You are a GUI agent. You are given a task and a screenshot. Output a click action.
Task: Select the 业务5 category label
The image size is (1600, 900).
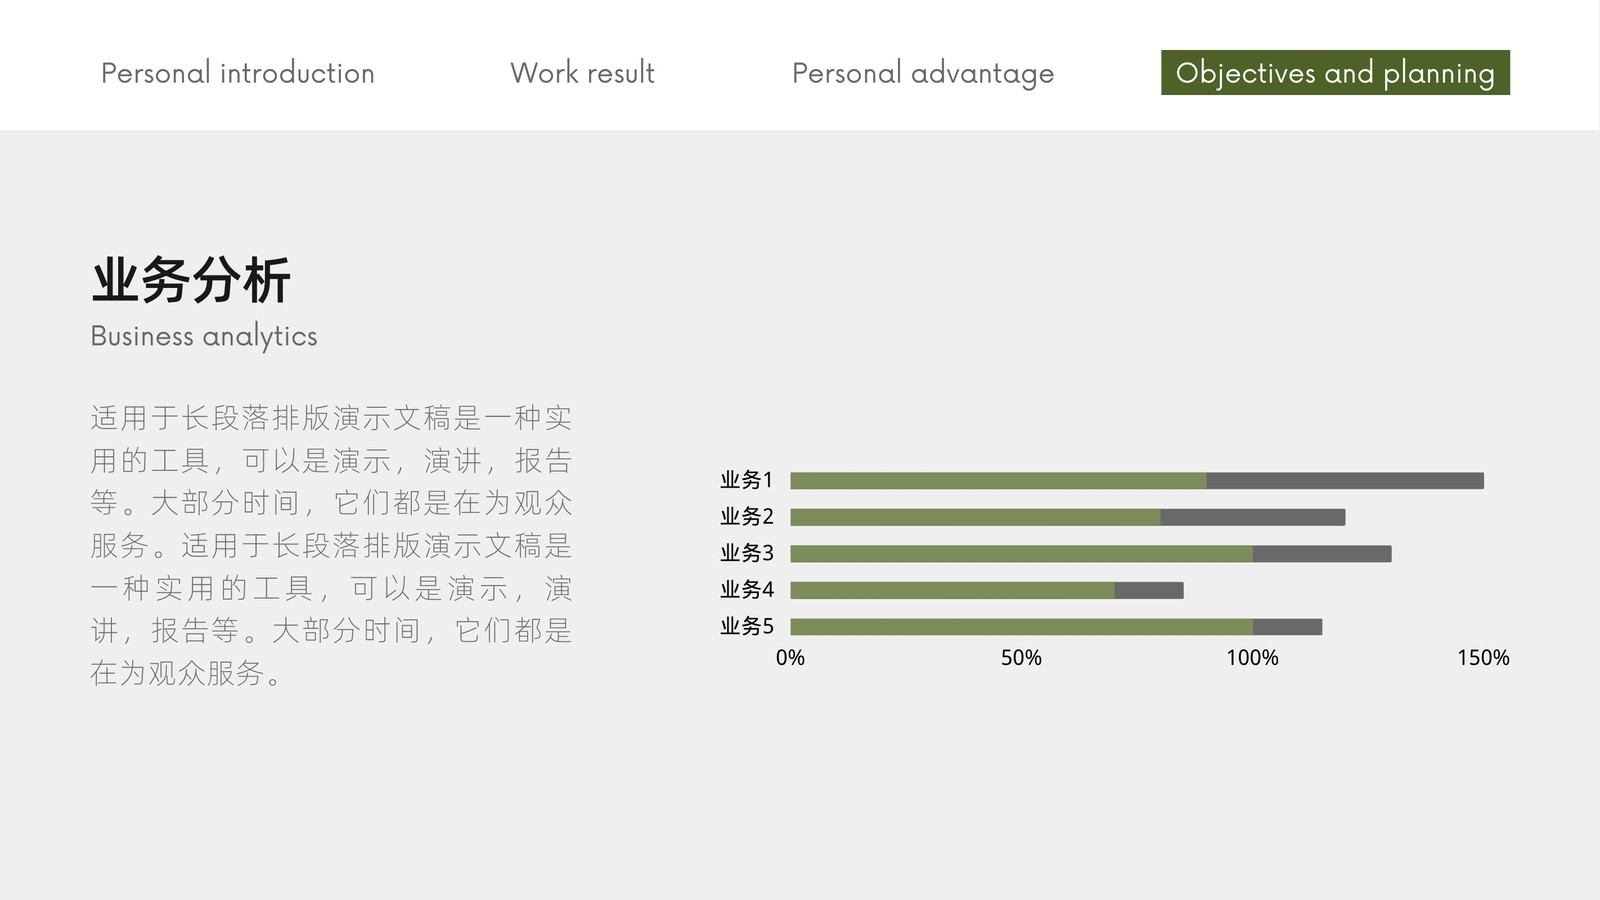click(747, 626)
